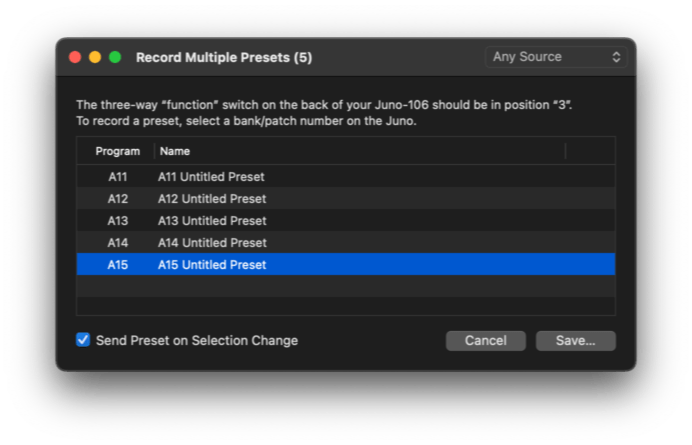Click the Save... button
The width and height of the screenshot is (692, 445).
click(x=575, y=341)
